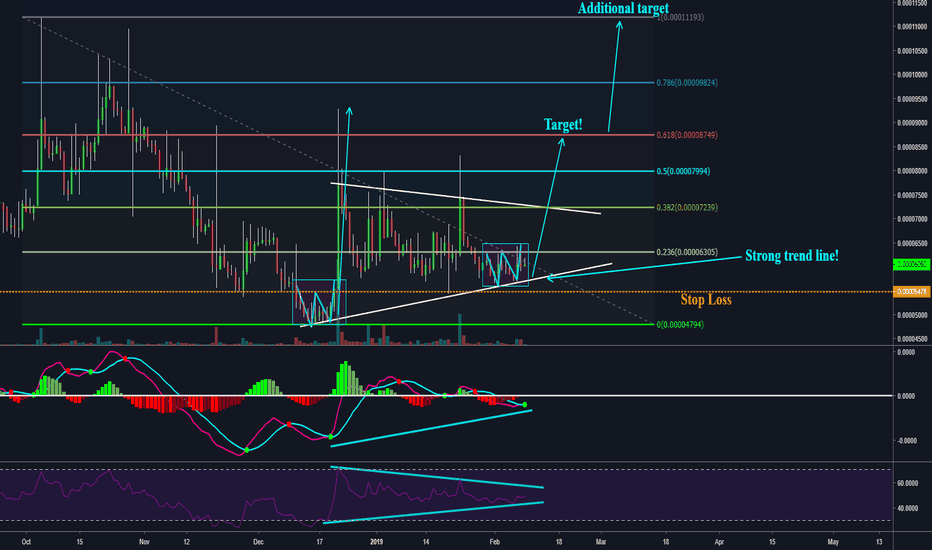Click 0.00011000 on the price axis
Image resolution: width=932 pixels, height=550 pixels.
pos(912,27)
